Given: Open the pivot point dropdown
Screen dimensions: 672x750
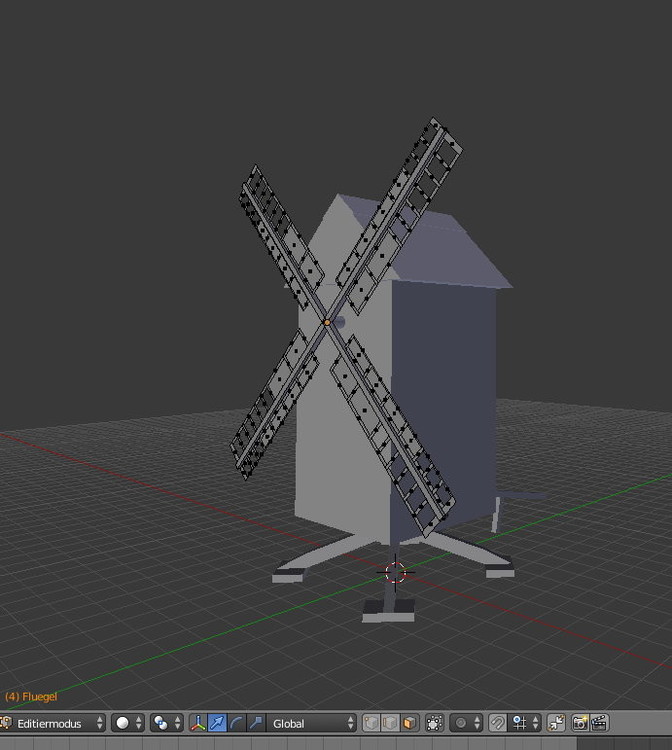Looking at the screenshot, I should 166,723.
